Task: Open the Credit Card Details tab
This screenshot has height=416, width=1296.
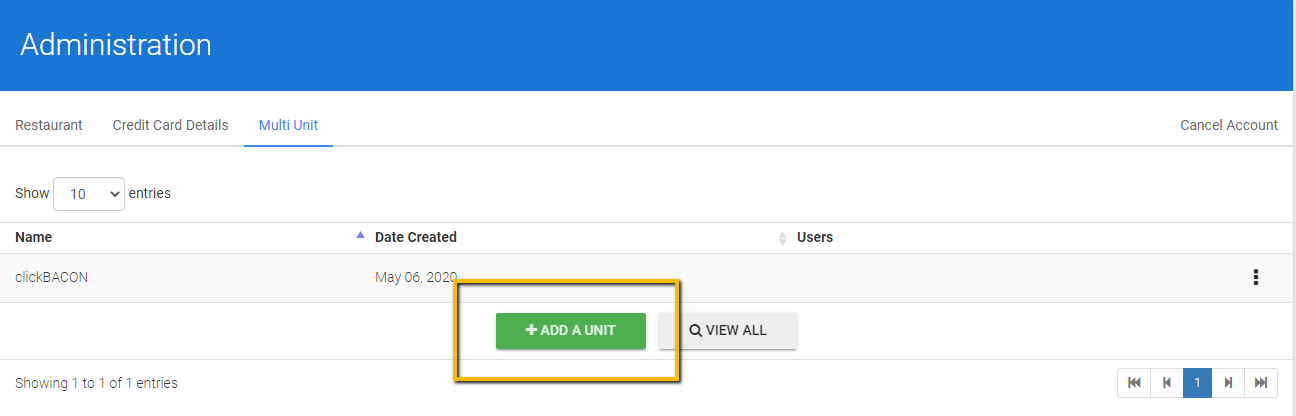Action: click(170, 125)
